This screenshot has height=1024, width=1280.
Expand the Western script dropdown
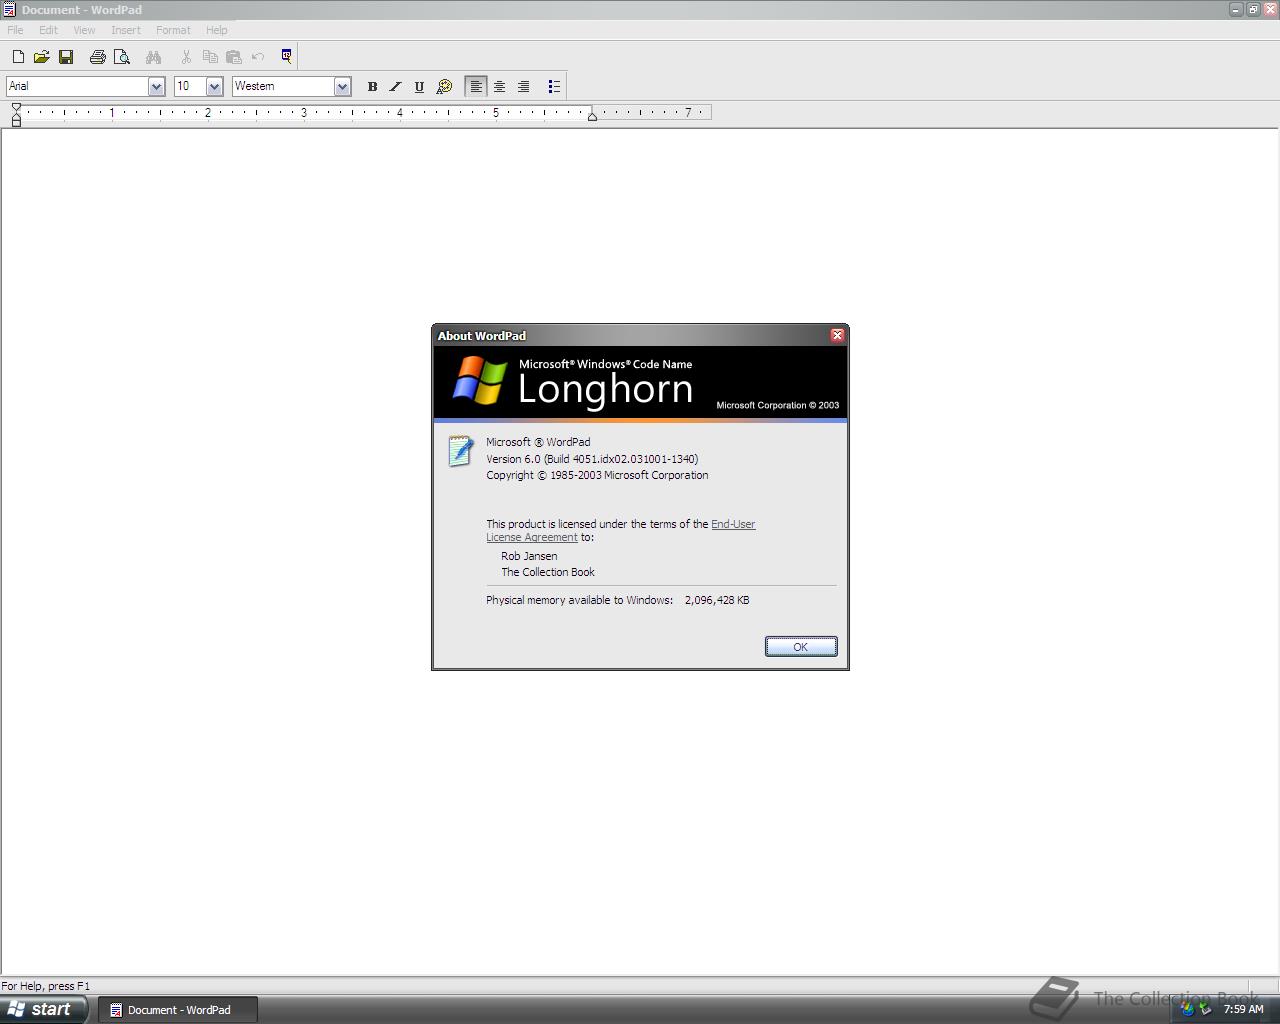click(342, 87)
